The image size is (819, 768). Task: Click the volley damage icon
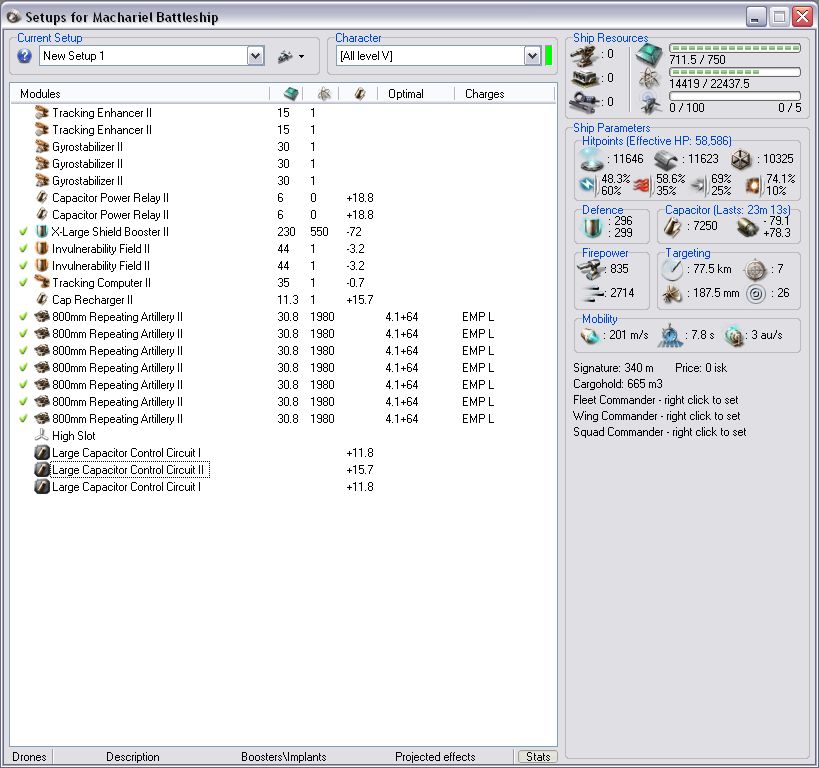point(592,294)
